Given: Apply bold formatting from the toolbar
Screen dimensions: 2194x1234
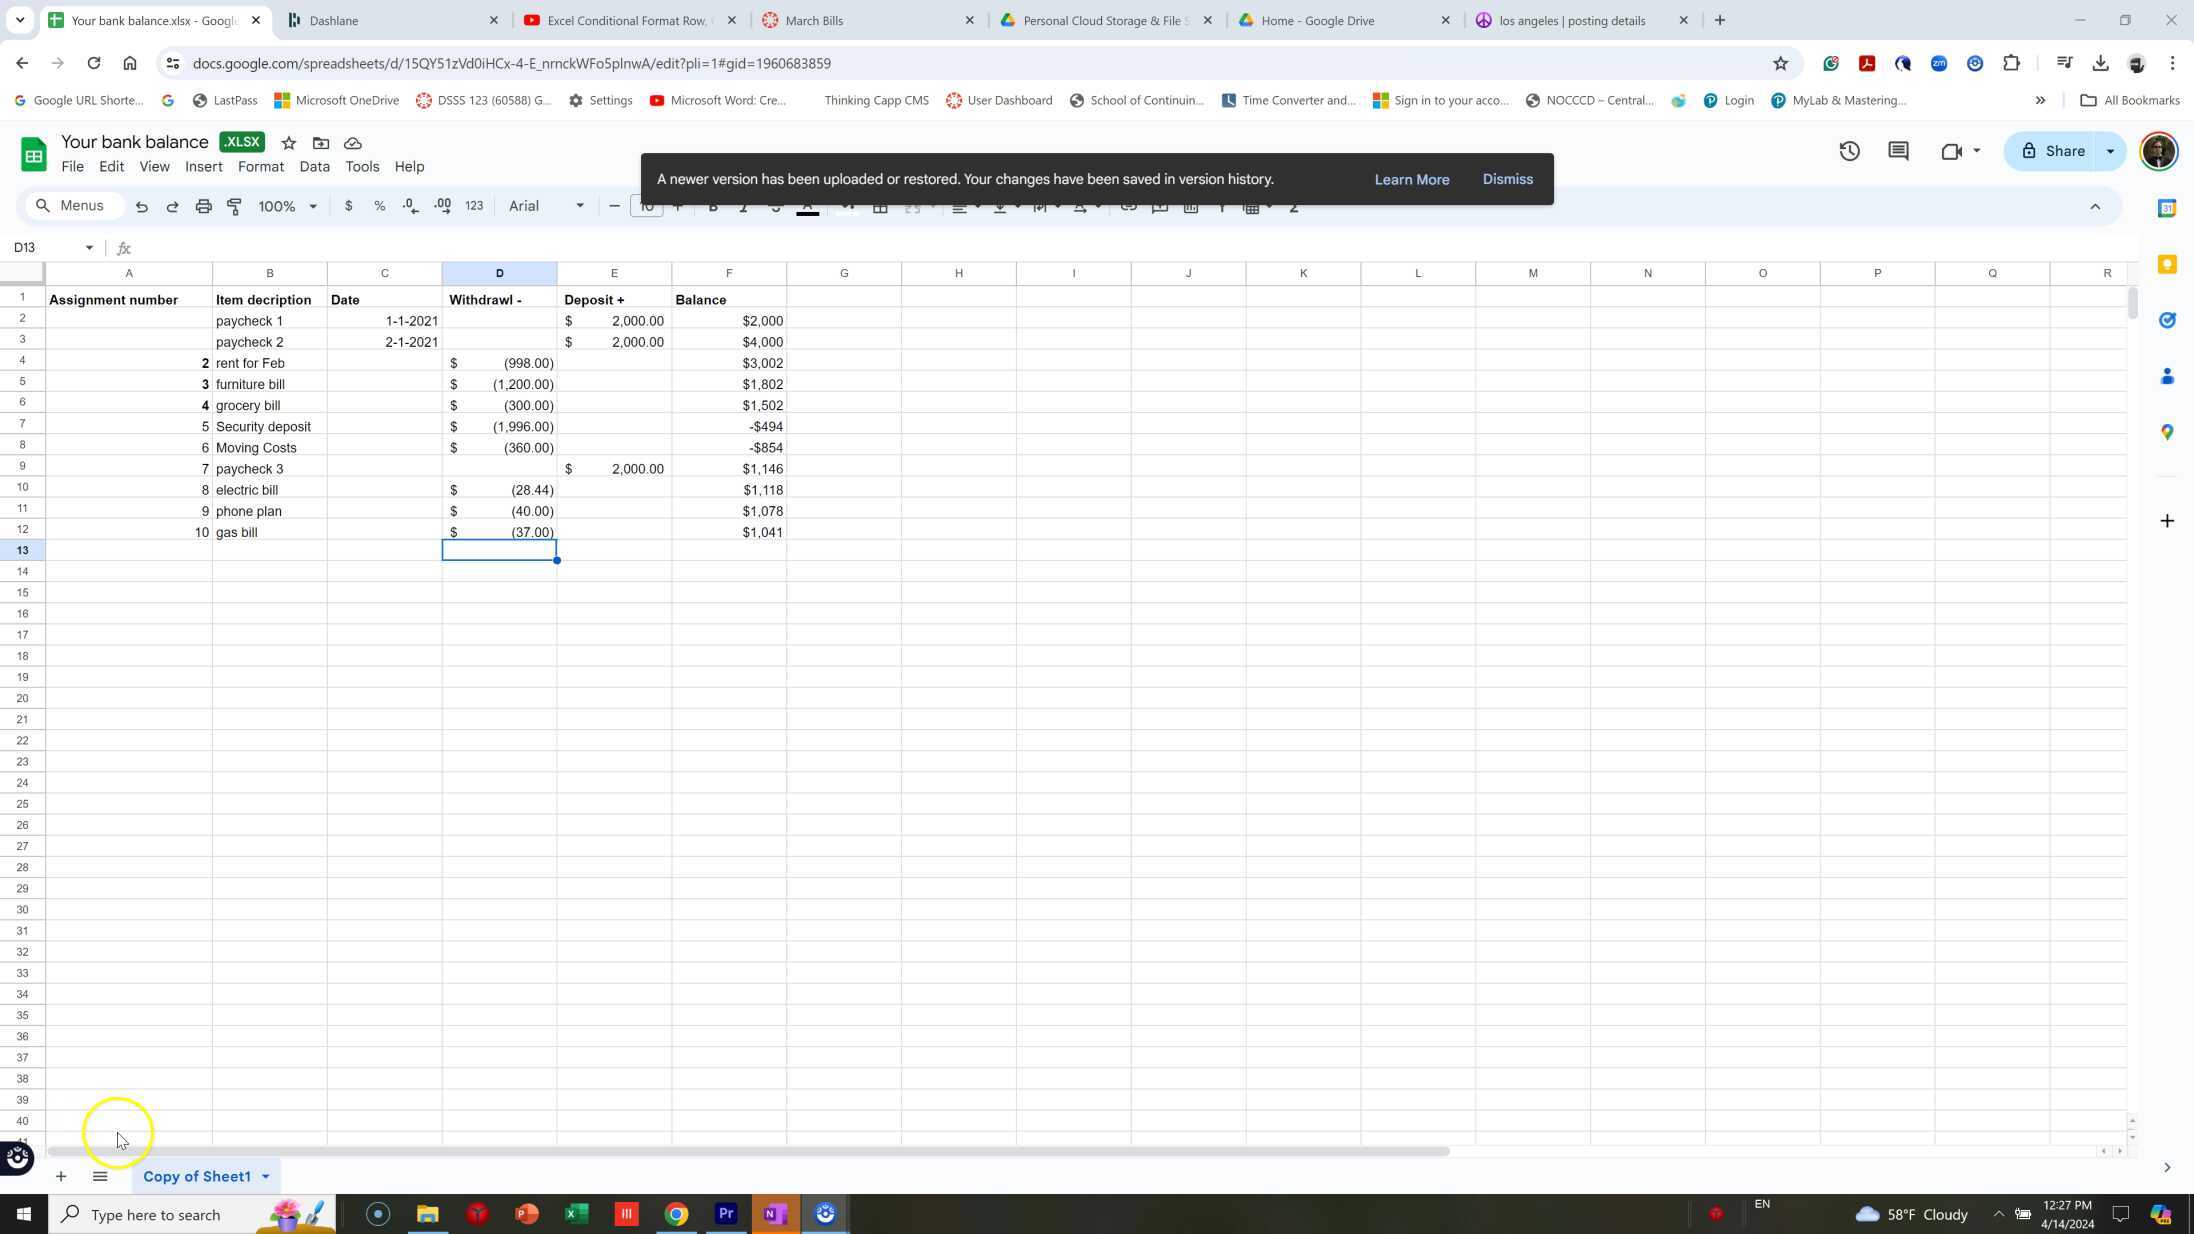Looking at the screenshot, I should pyautogui.click(x=712, y=206).
